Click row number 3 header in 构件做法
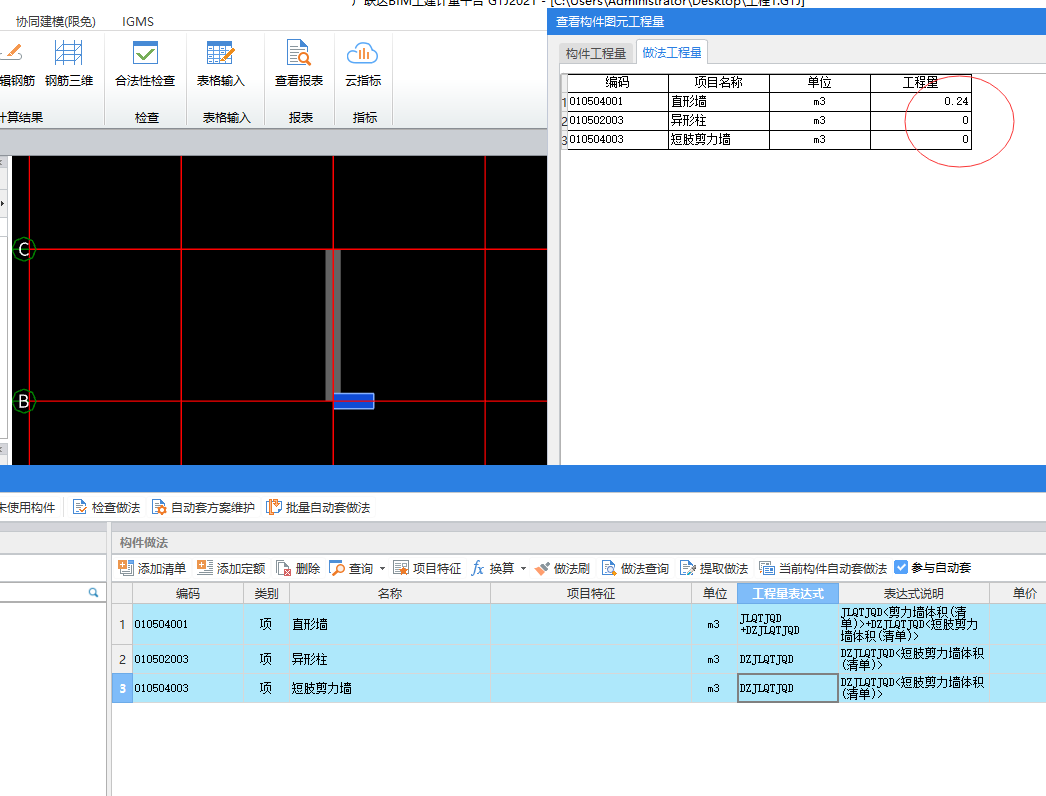 pos(122,688)
